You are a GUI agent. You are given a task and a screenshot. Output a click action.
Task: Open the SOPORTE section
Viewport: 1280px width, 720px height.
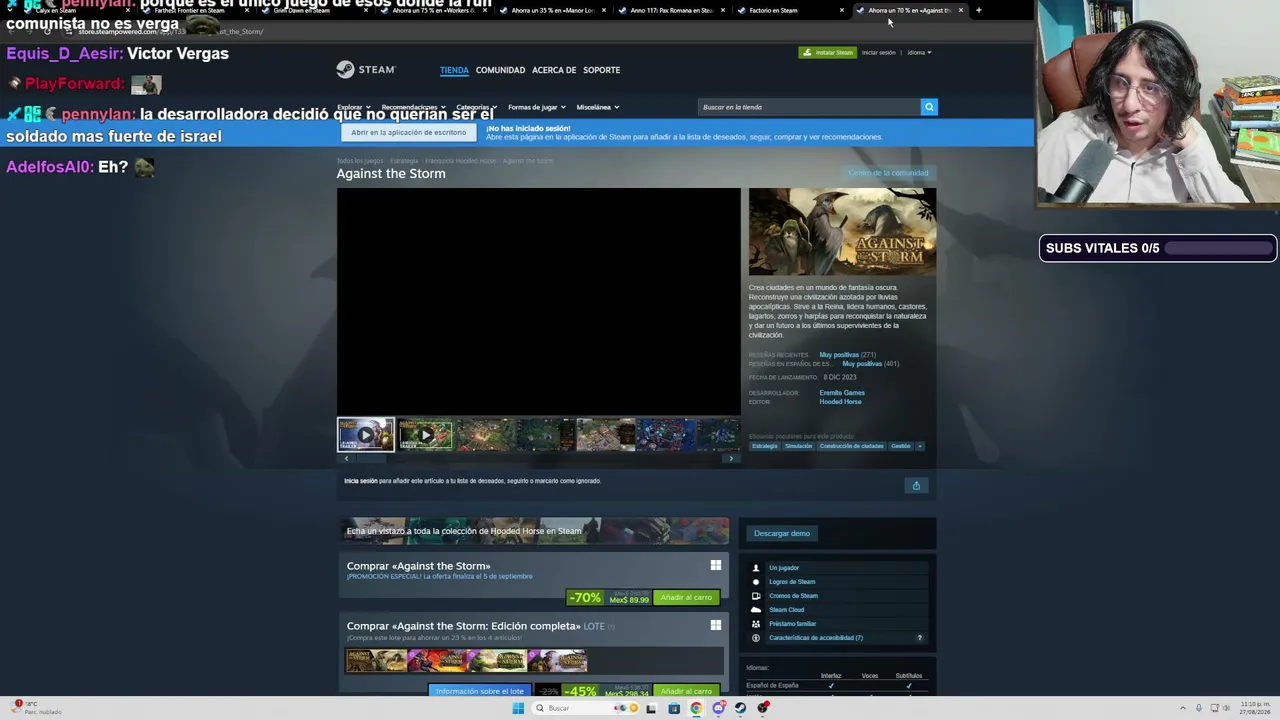pos(602,70)
